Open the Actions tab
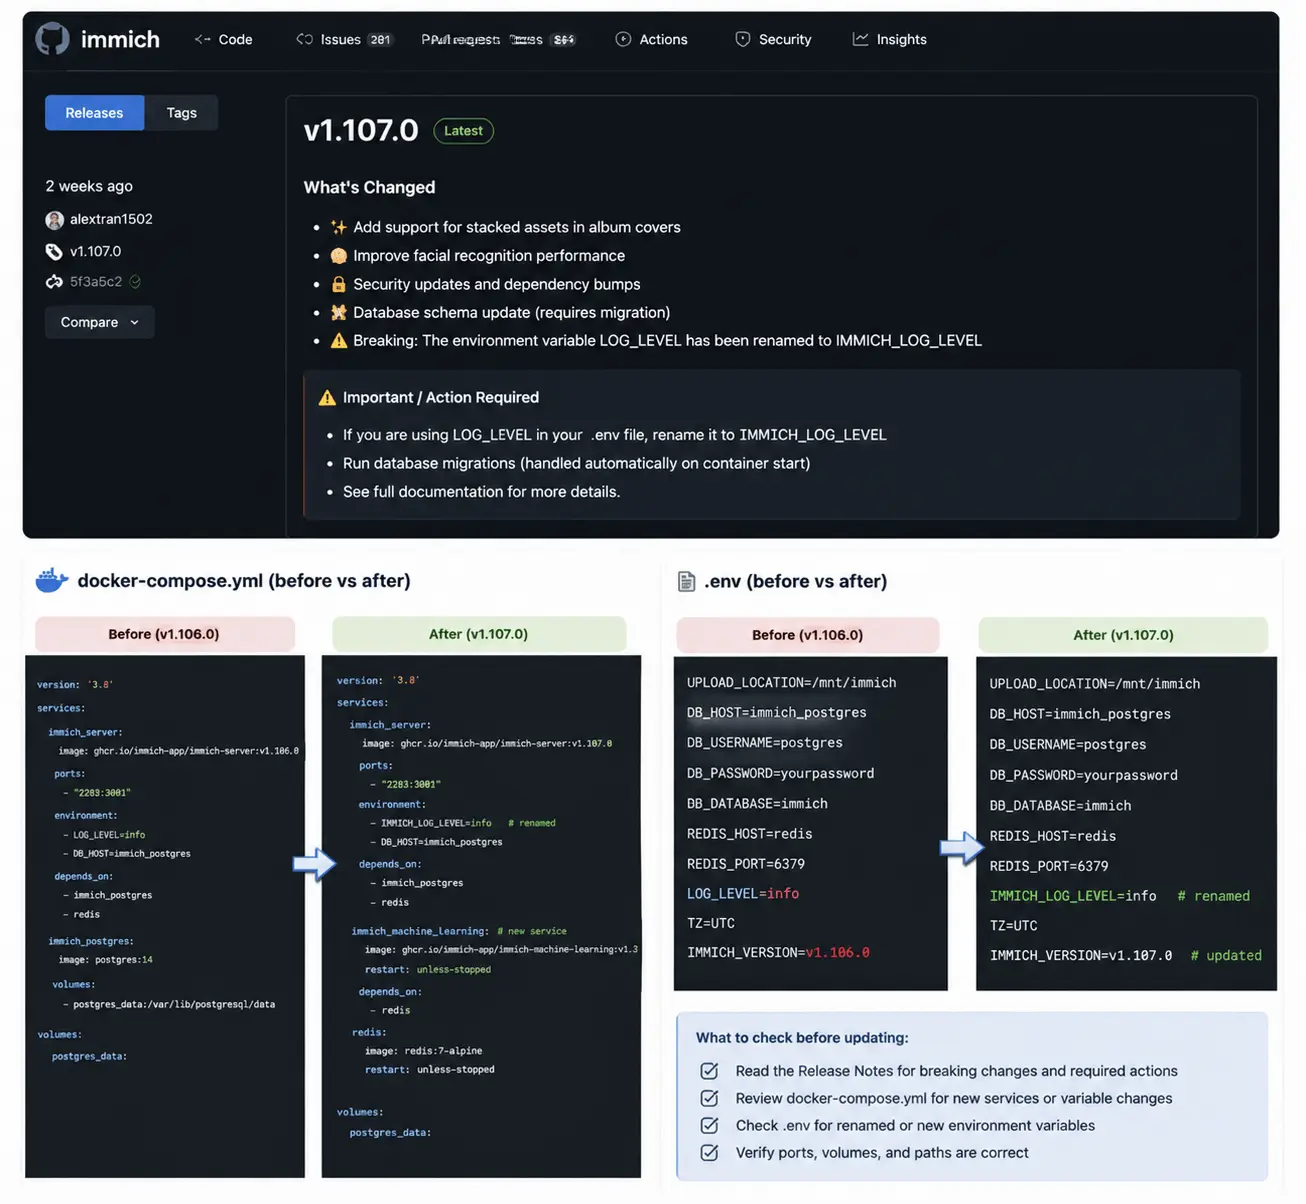 652,39
